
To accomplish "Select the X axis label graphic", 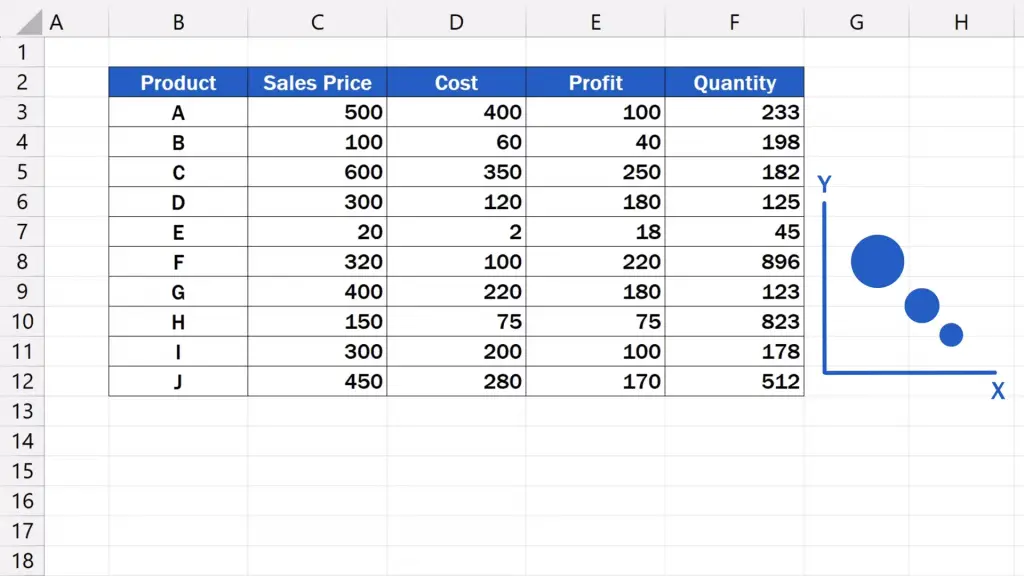I will tap(997, 391).
